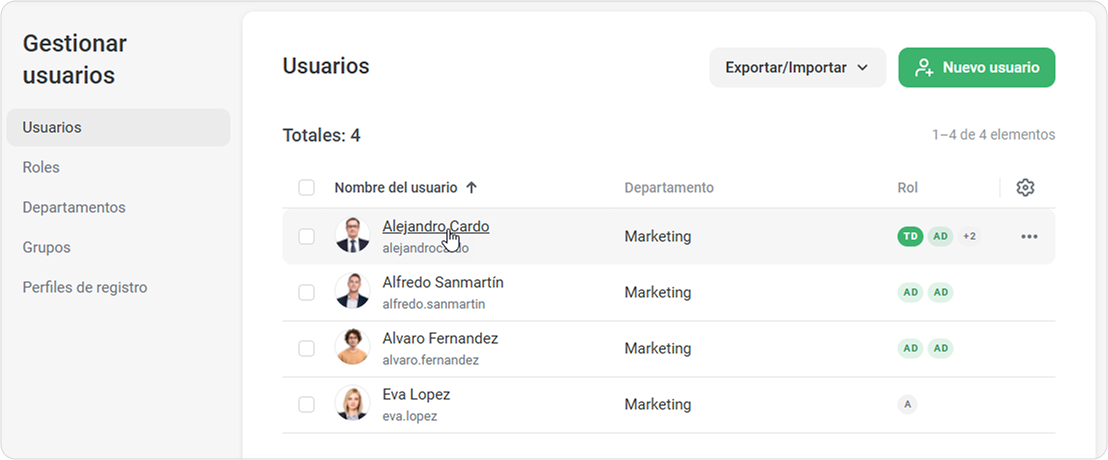
Task: Click Eva Lopez's profile avatar
Action: [x=352, y=404]
